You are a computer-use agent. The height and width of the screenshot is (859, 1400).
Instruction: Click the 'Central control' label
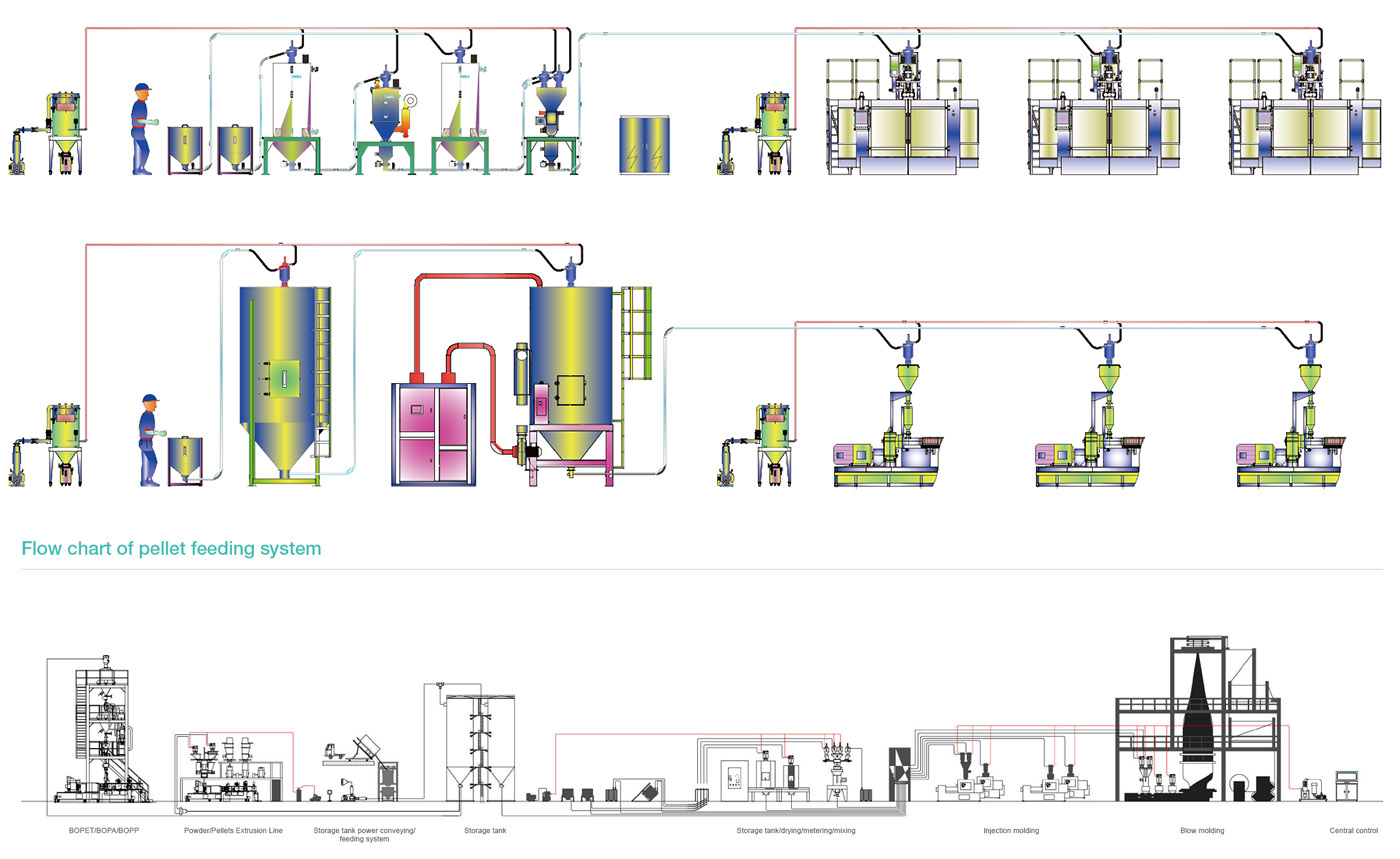click(1353, 831)
